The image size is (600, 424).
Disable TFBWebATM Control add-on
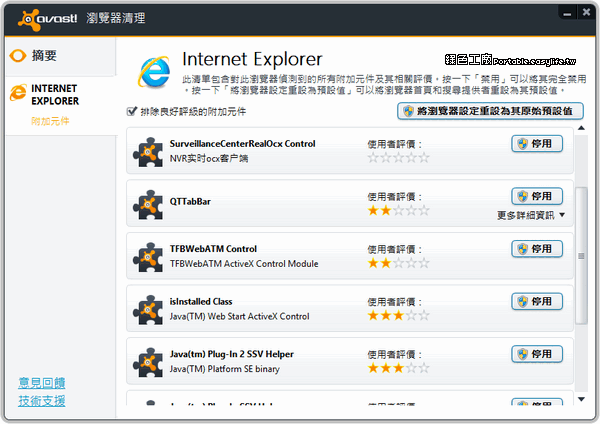pyautogui.click(x=537, y=249)
